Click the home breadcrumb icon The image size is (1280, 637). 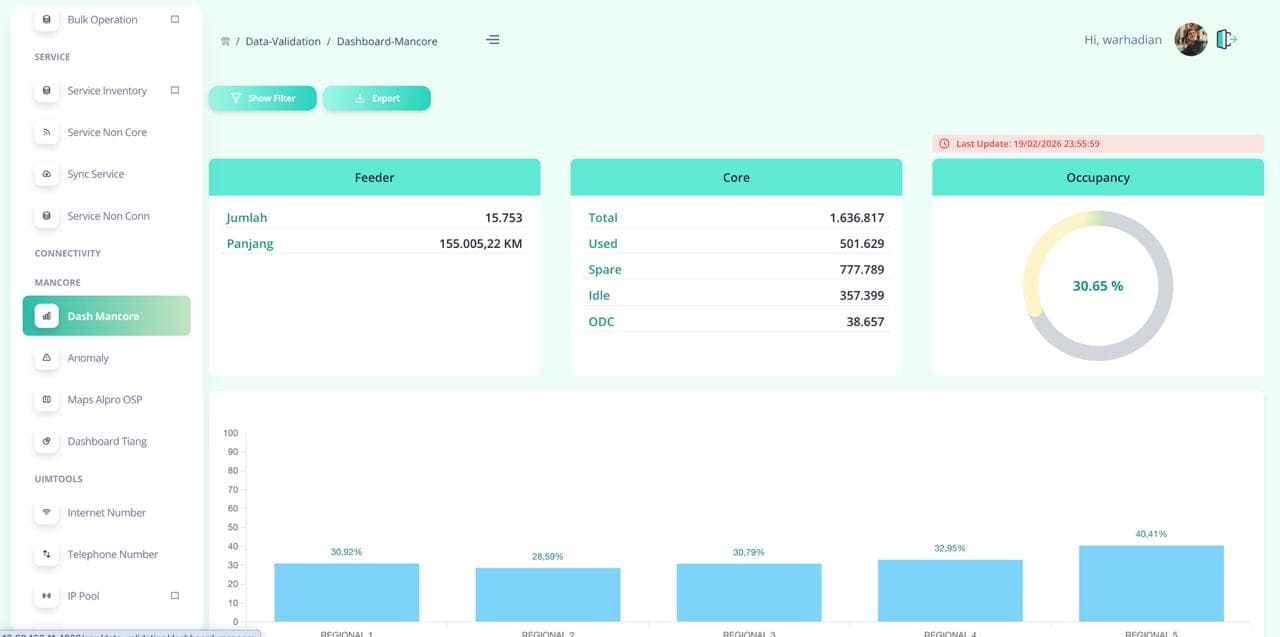(x=225, y=42)
